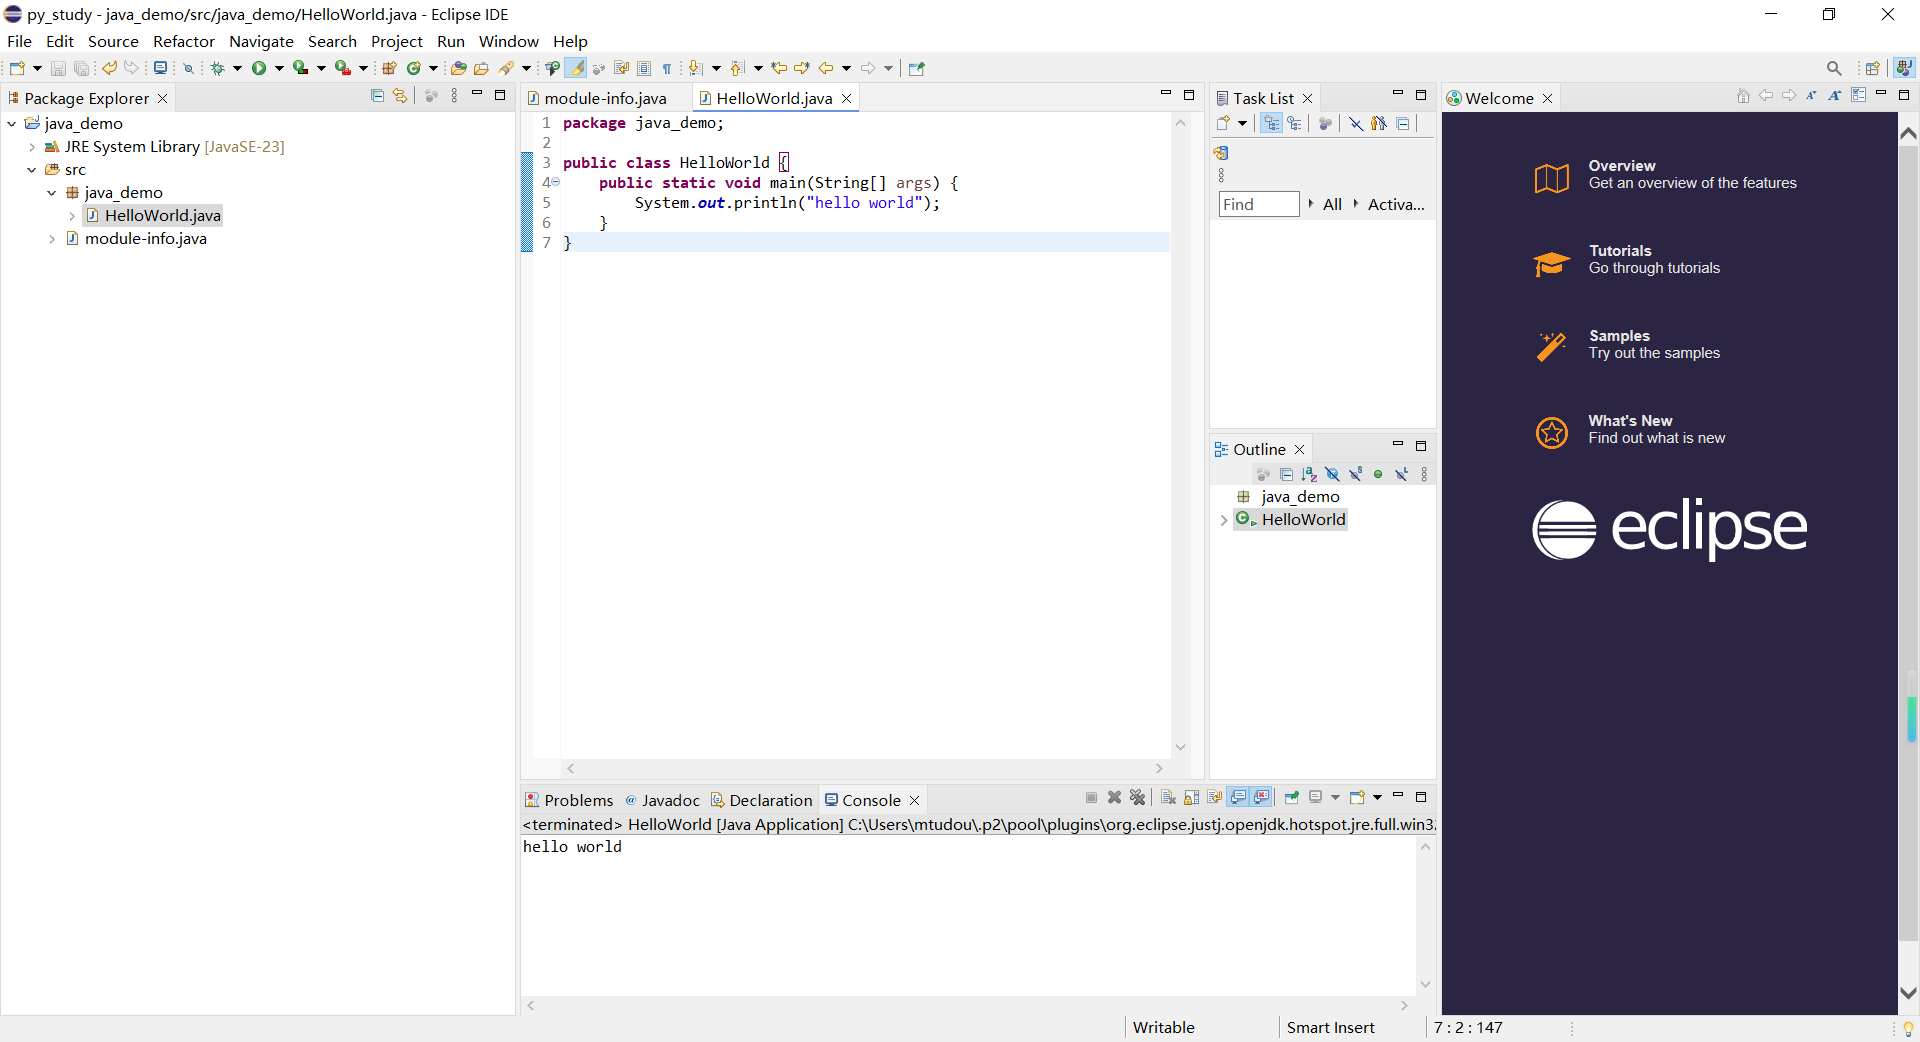Toggle Sort alphabetically in Outline toolbar
This screenshot has width=1920, height=1042.
pos(1309,474)
